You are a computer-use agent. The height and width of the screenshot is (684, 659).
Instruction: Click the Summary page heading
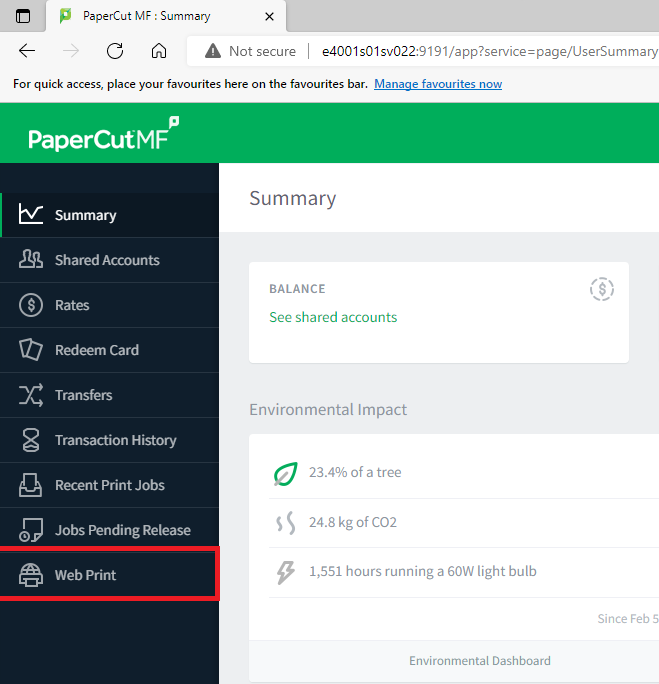[293, 198]
